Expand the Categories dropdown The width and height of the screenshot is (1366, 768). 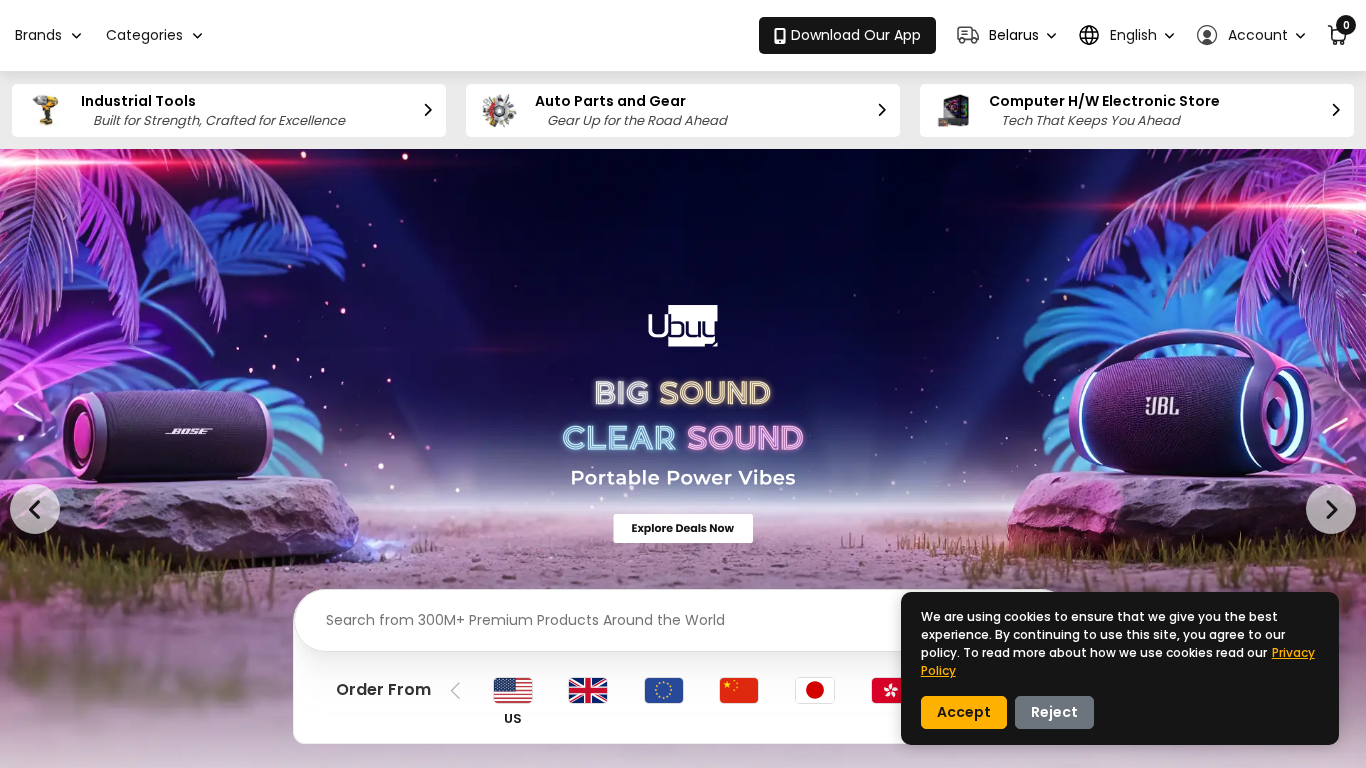click(154, 35)
